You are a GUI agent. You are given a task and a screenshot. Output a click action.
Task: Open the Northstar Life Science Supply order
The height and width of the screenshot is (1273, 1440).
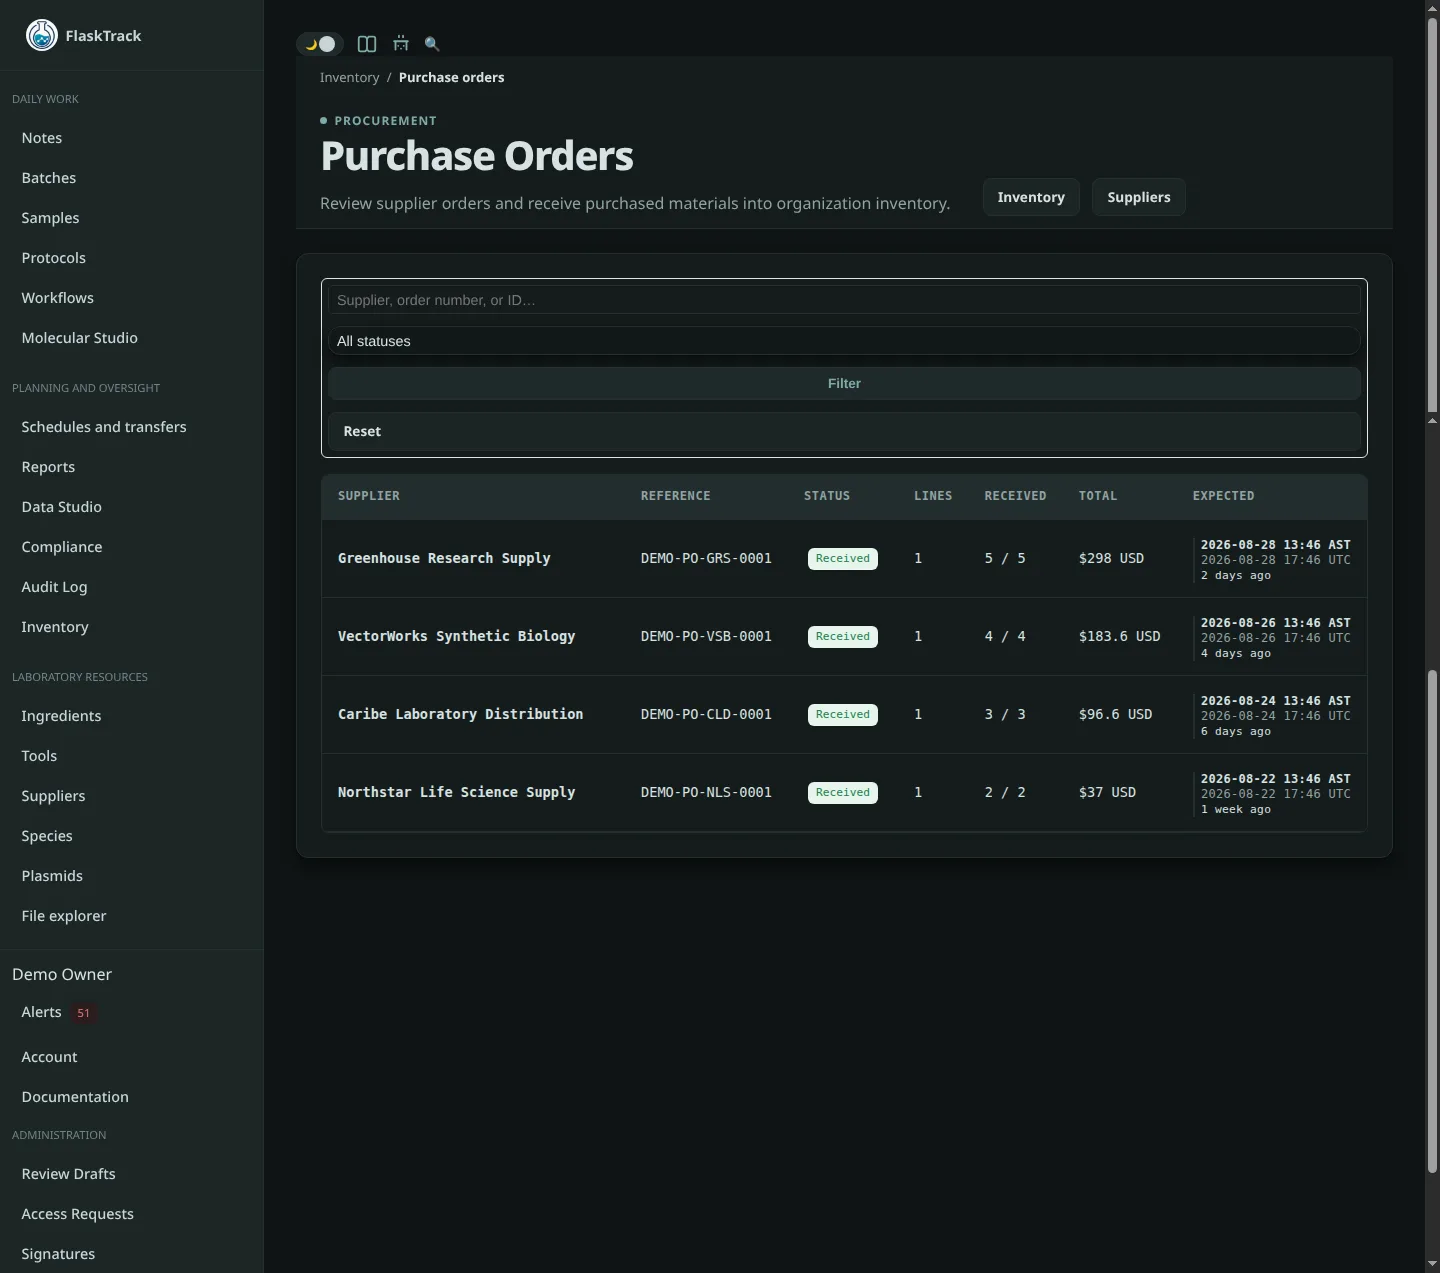point(456,792)
